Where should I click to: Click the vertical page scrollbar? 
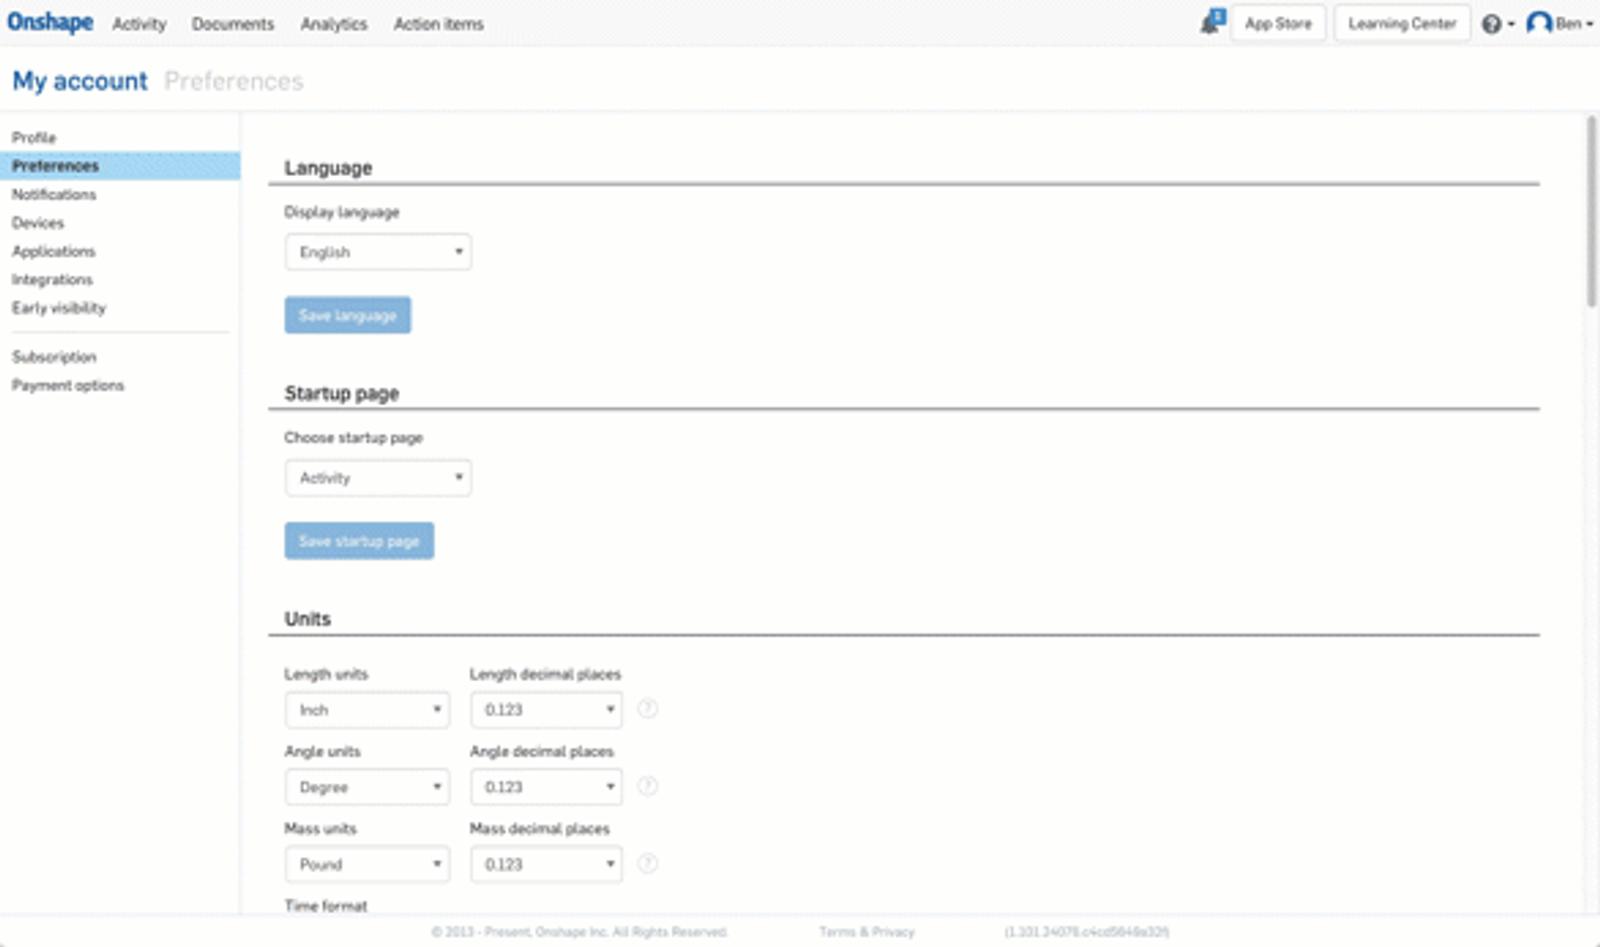pyautogui.click(x=1591, y=210)
